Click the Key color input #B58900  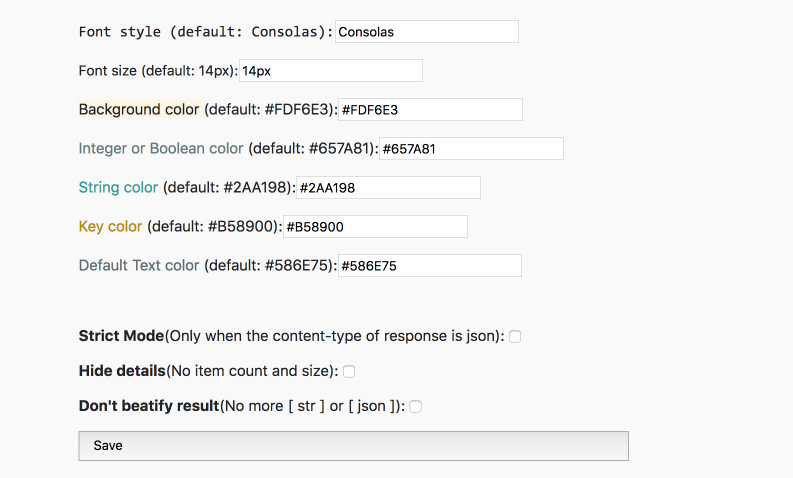(375, 227)
